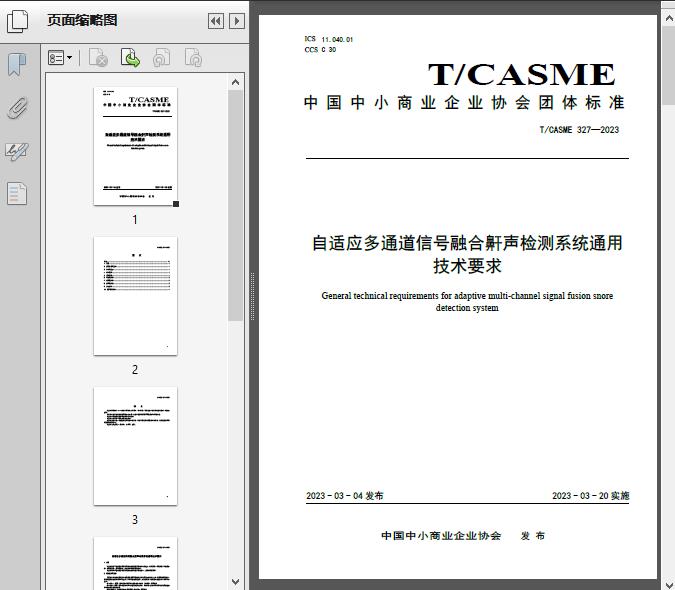This screenshot has width=675, height=590.
Task: Open the document content panel icon
Action: 17,194
